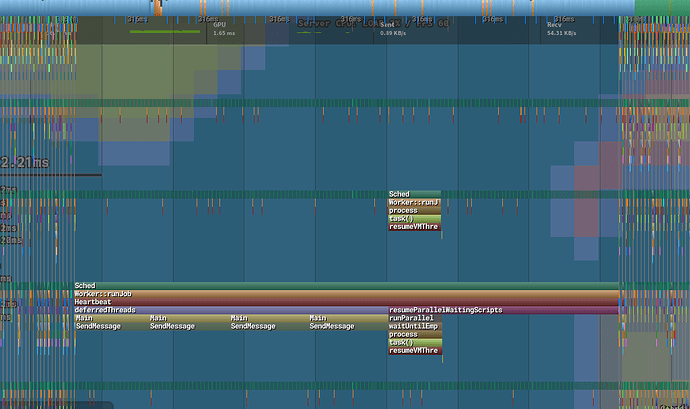Click resumeVMThre bar at bottom of runParallel stack

[415, 351]
